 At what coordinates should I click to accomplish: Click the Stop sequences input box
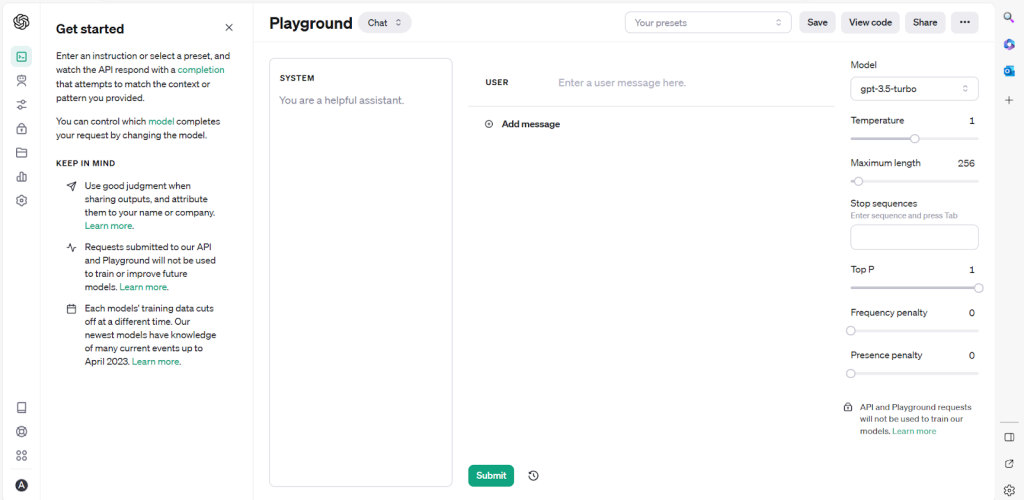click(914, 237)
